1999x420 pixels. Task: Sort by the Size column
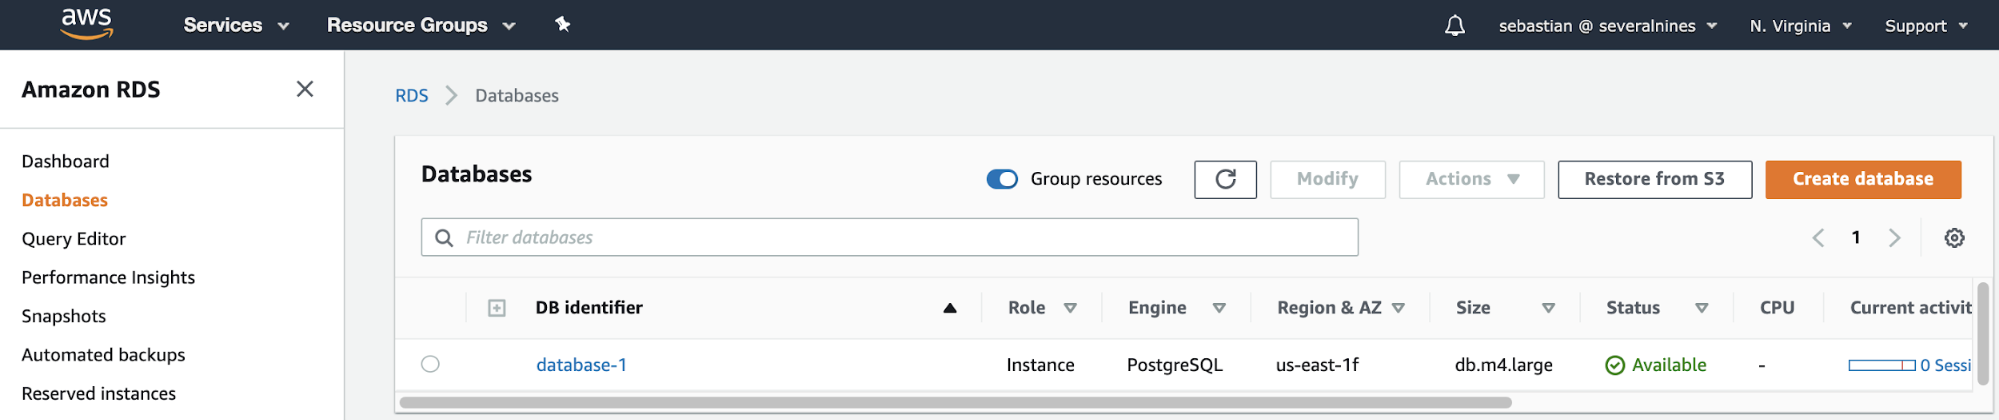coord(1548,308)
